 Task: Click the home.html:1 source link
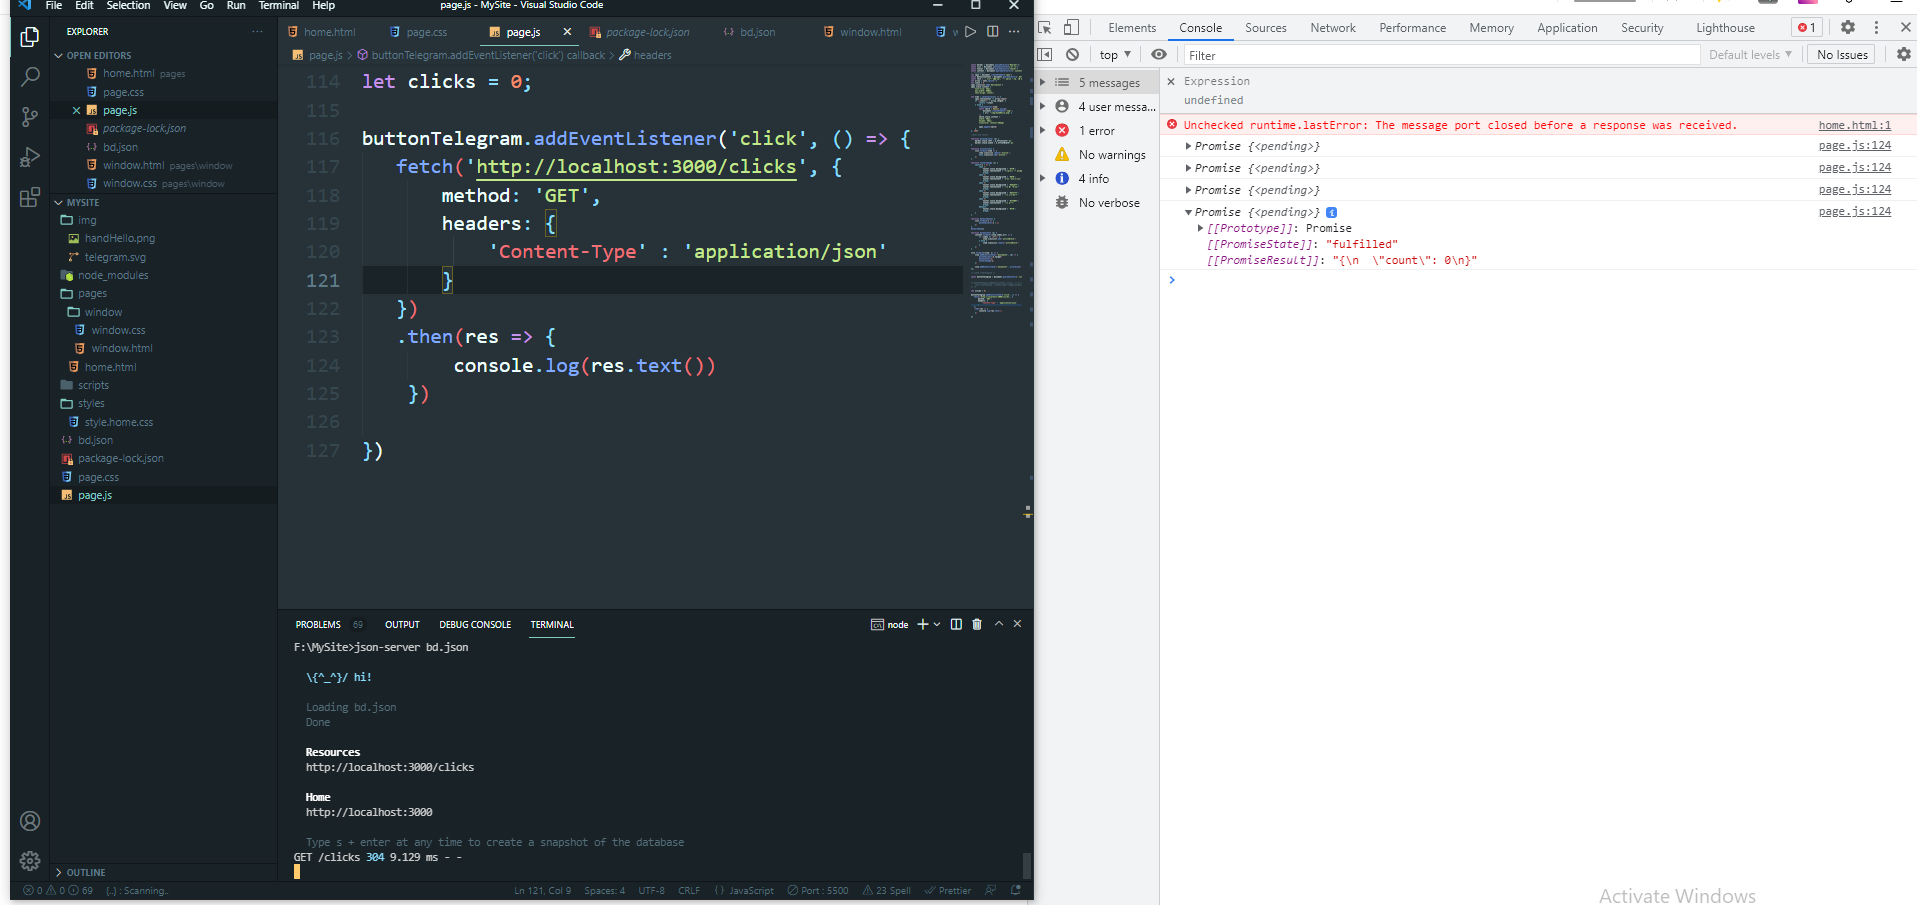click(1853, 125)
